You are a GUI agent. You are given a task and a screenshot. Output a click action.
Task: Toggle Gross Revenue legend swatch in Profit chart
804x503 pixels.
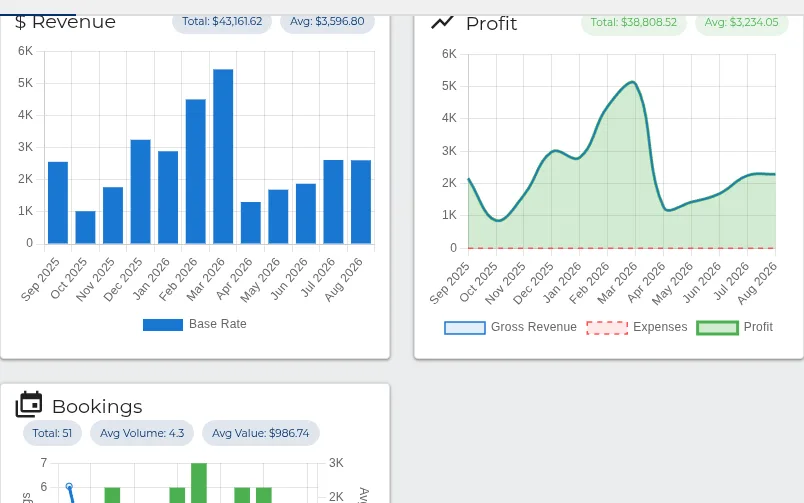tap(465, 328)
